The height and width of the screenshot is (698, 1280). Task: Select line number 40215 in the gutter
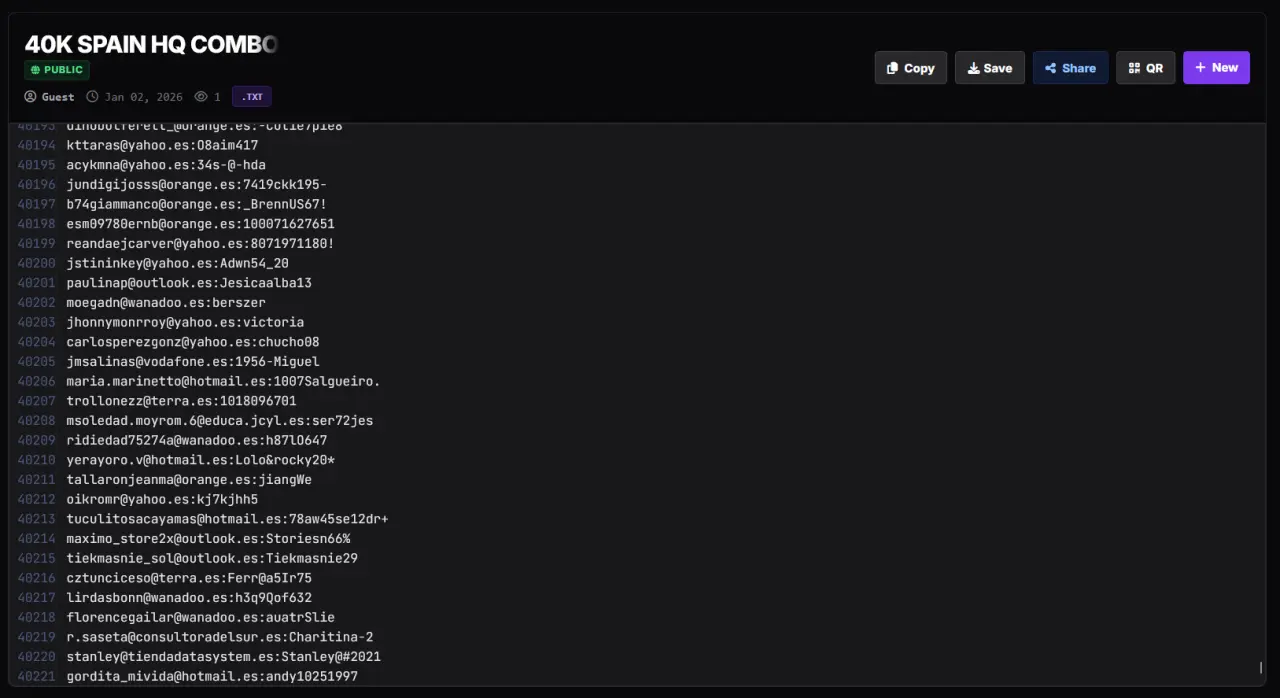click(37, 558)
